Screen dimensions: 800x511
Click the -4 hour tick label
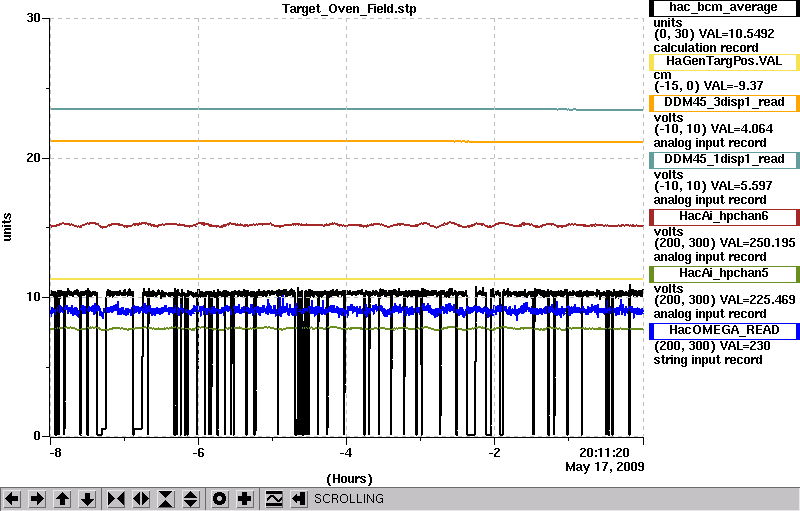coord(346,453)
